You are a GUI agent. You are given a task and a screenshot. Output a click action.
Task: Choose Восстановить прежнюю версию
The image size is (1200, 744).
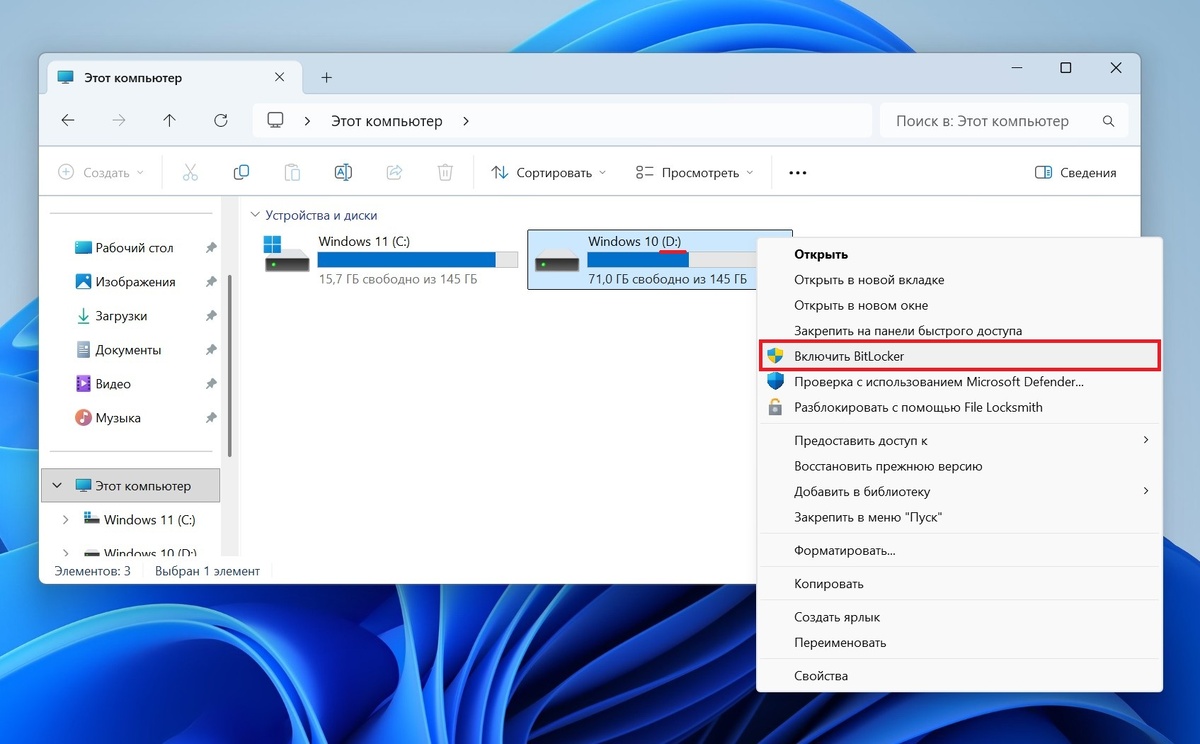[x=960, y=466]
